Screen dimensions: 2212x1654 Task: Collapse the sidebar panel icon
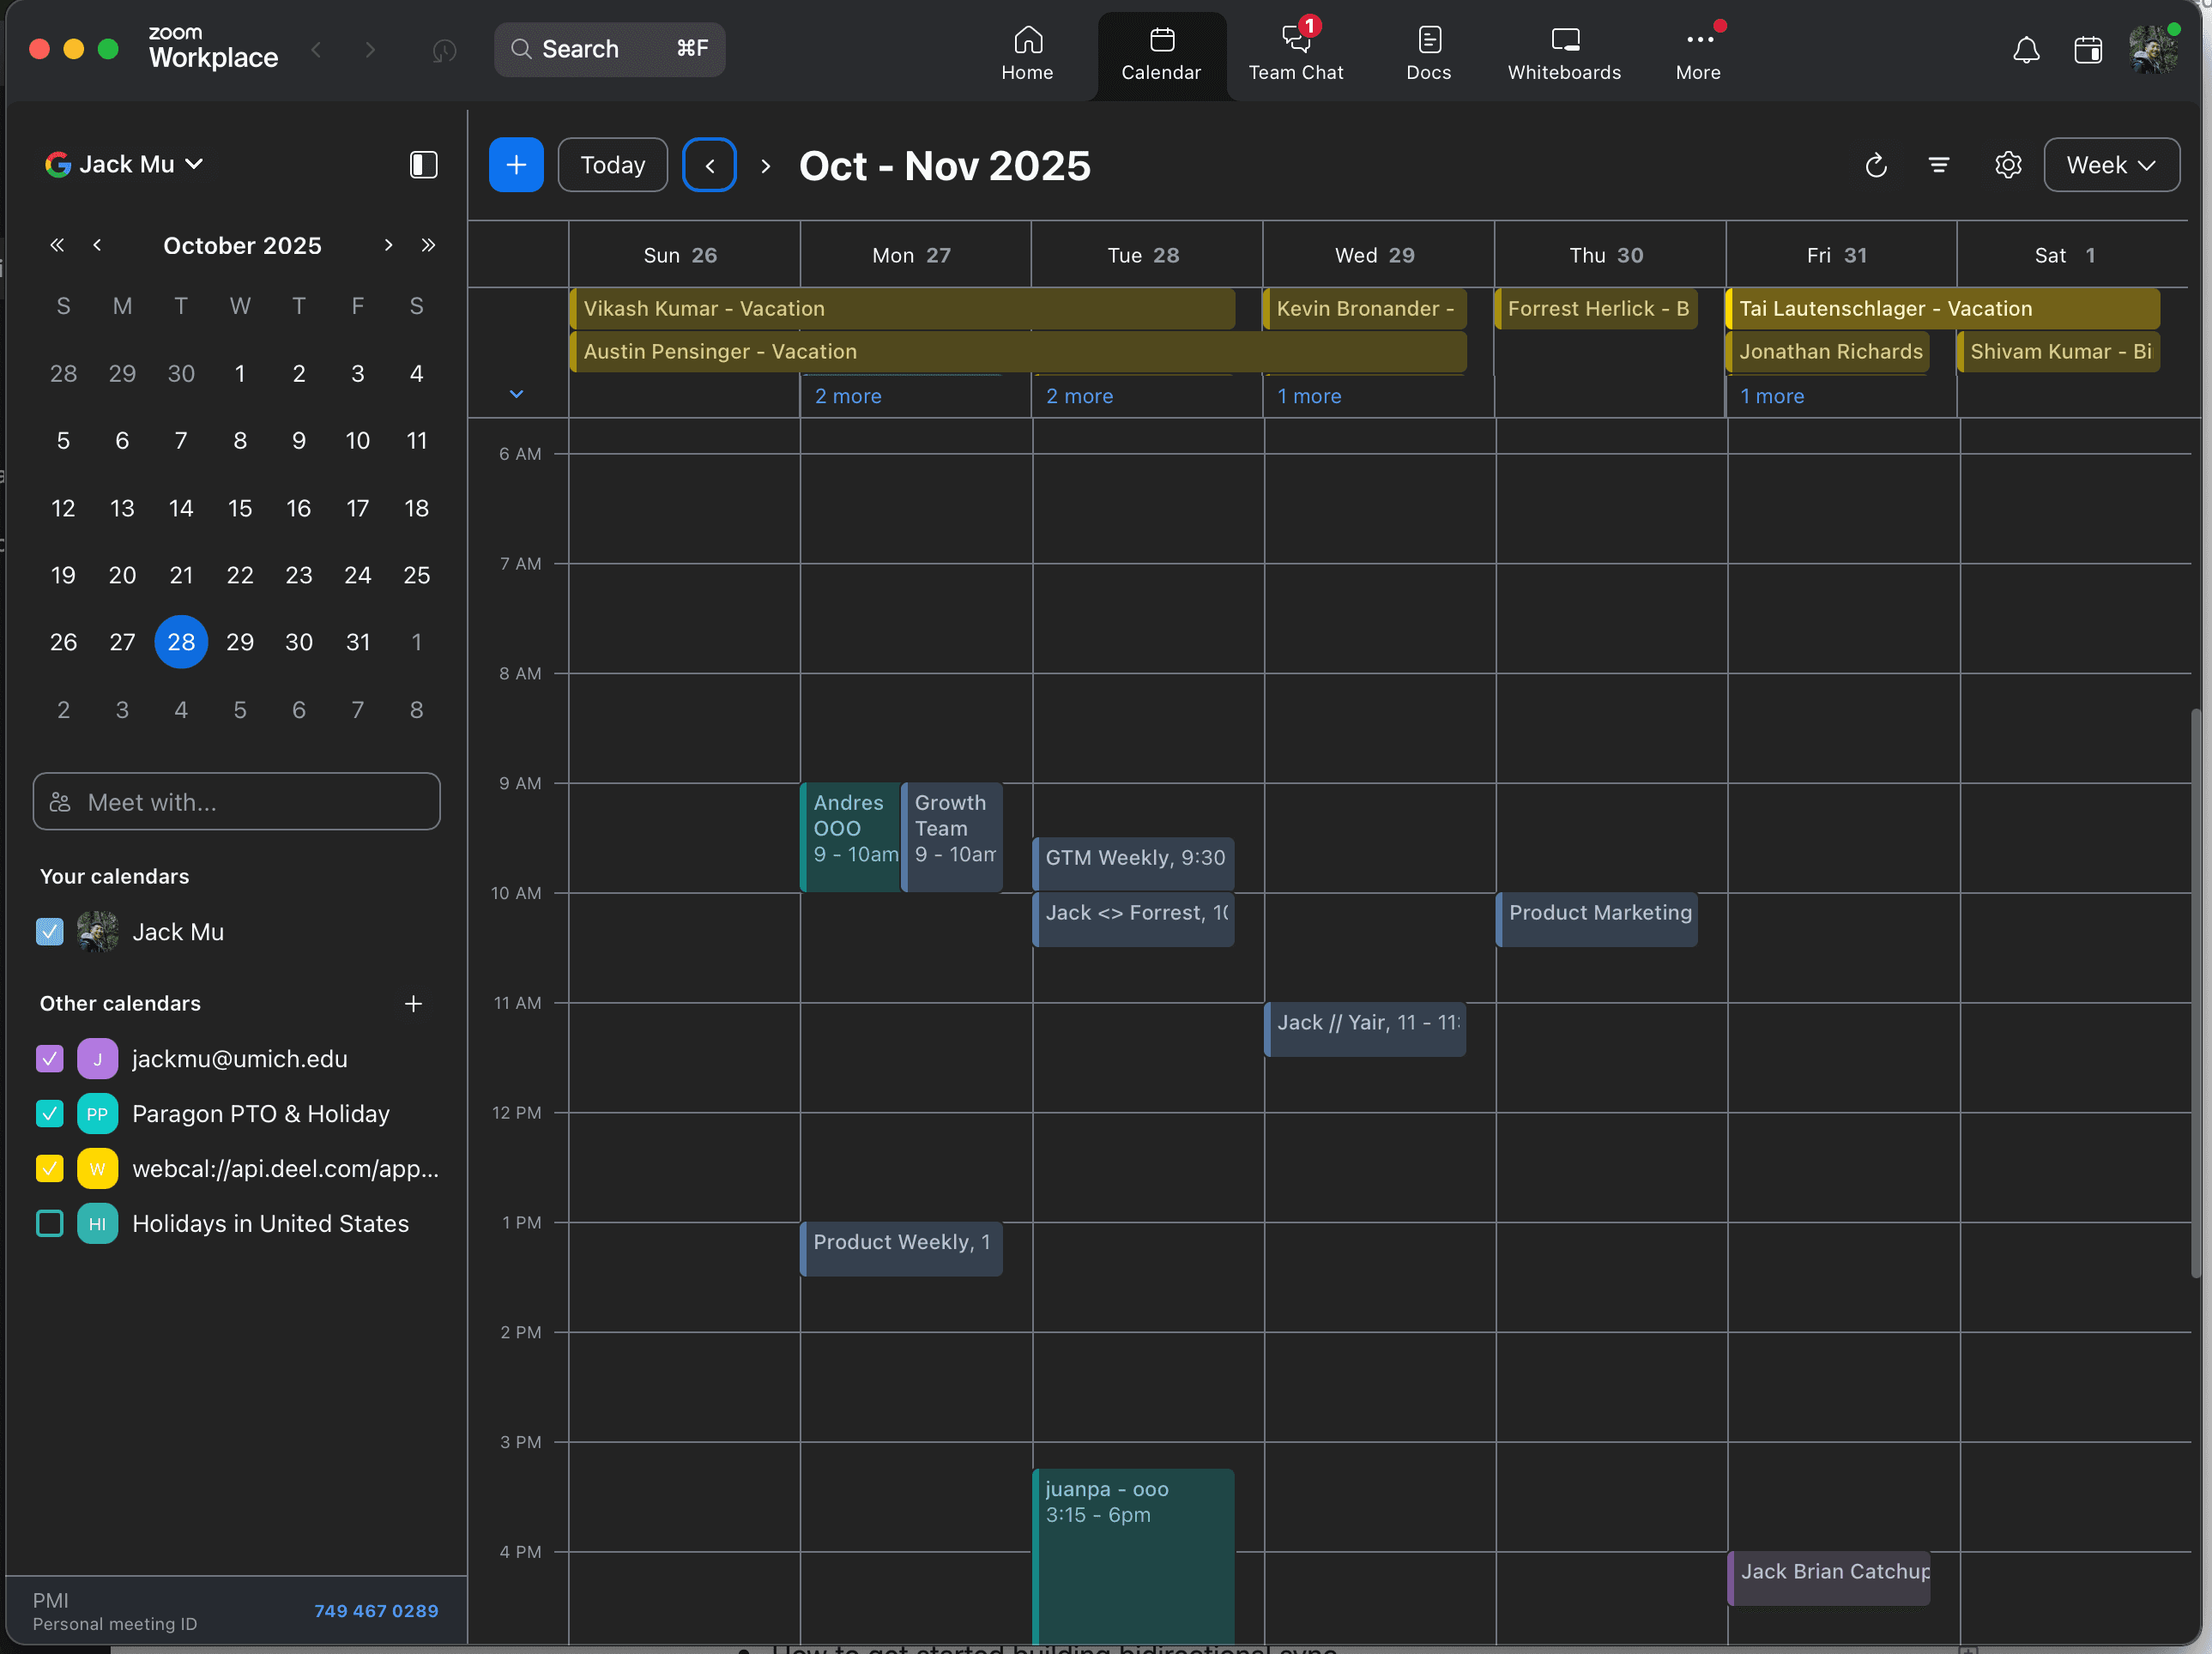pos(423,165)
